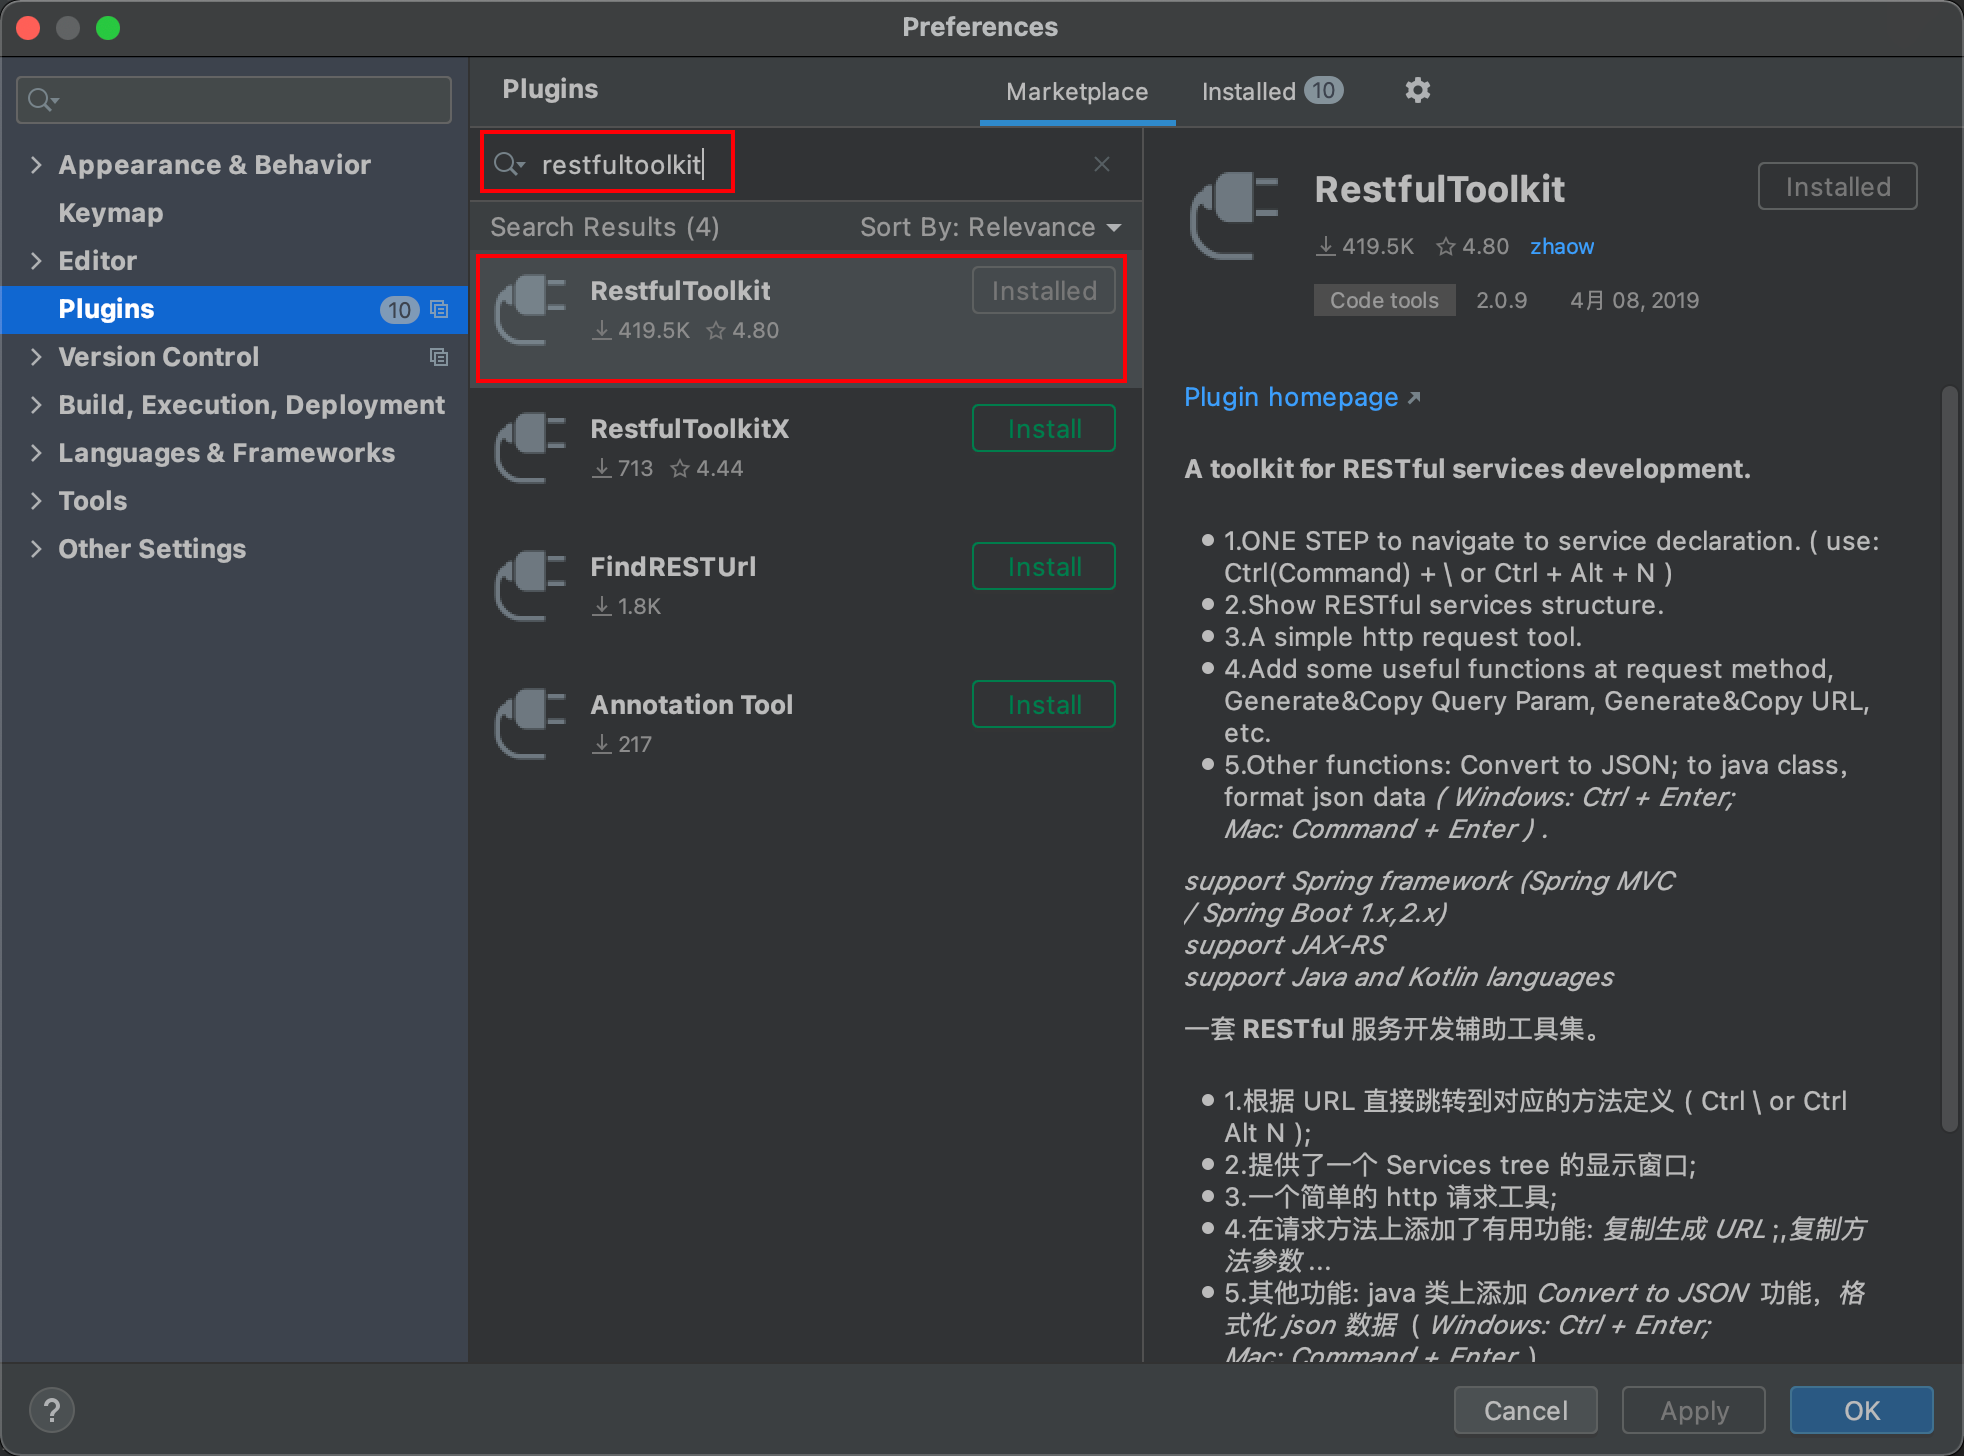Click the Annotation Tool plug icon
The image size is (1964, 1456).
(531, 724)
